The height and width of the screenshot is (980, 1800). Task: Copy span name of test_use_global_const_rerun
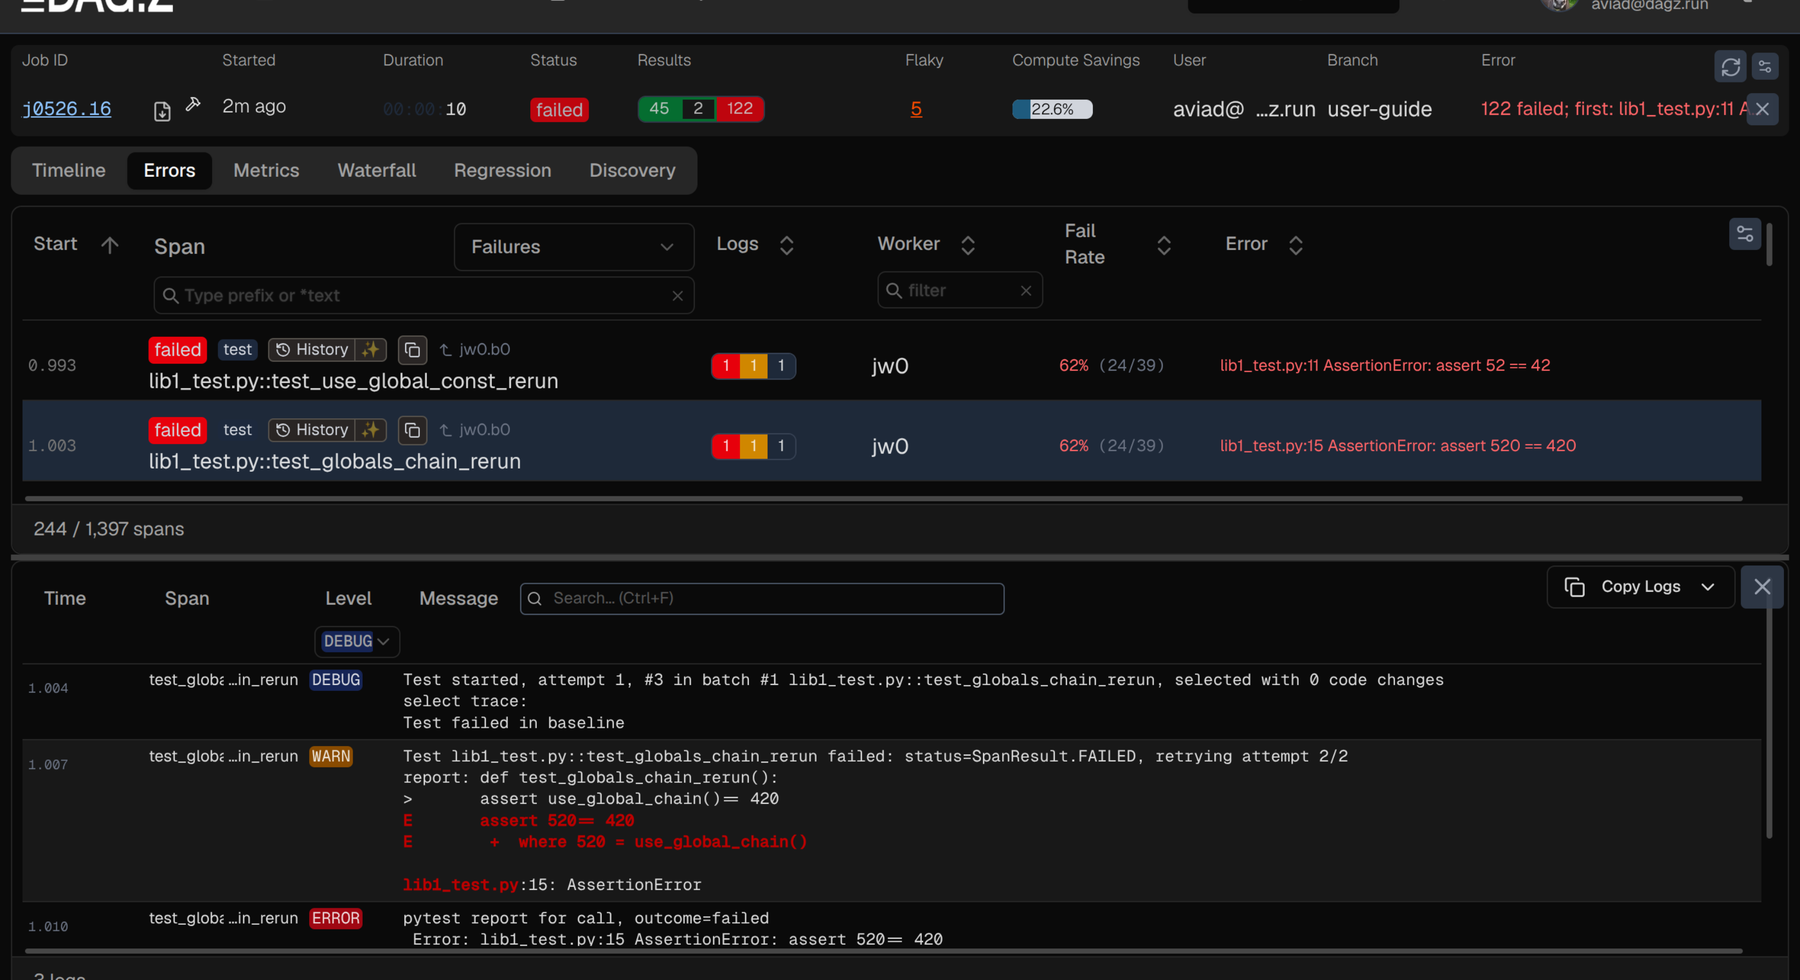click(412, 350)
